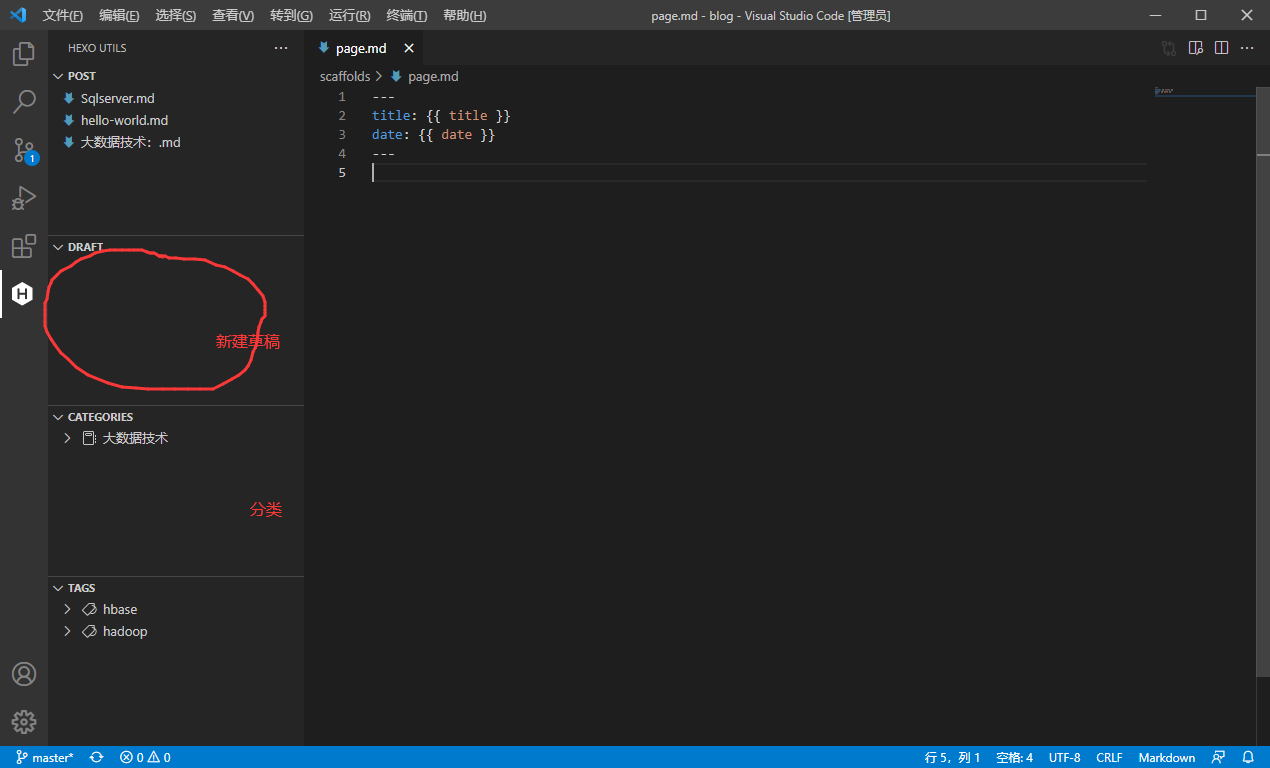The width and height of the screenshot is (1270, 768).
Task: Expand the 大数据技术 category chevron
Action: pyautogui.click(x=67, y=438)
